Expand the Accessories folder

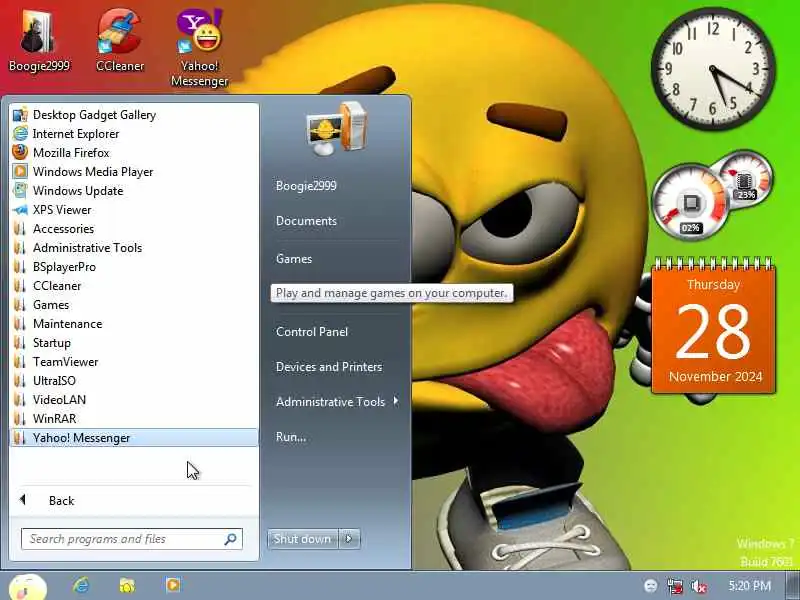point(134,229)
